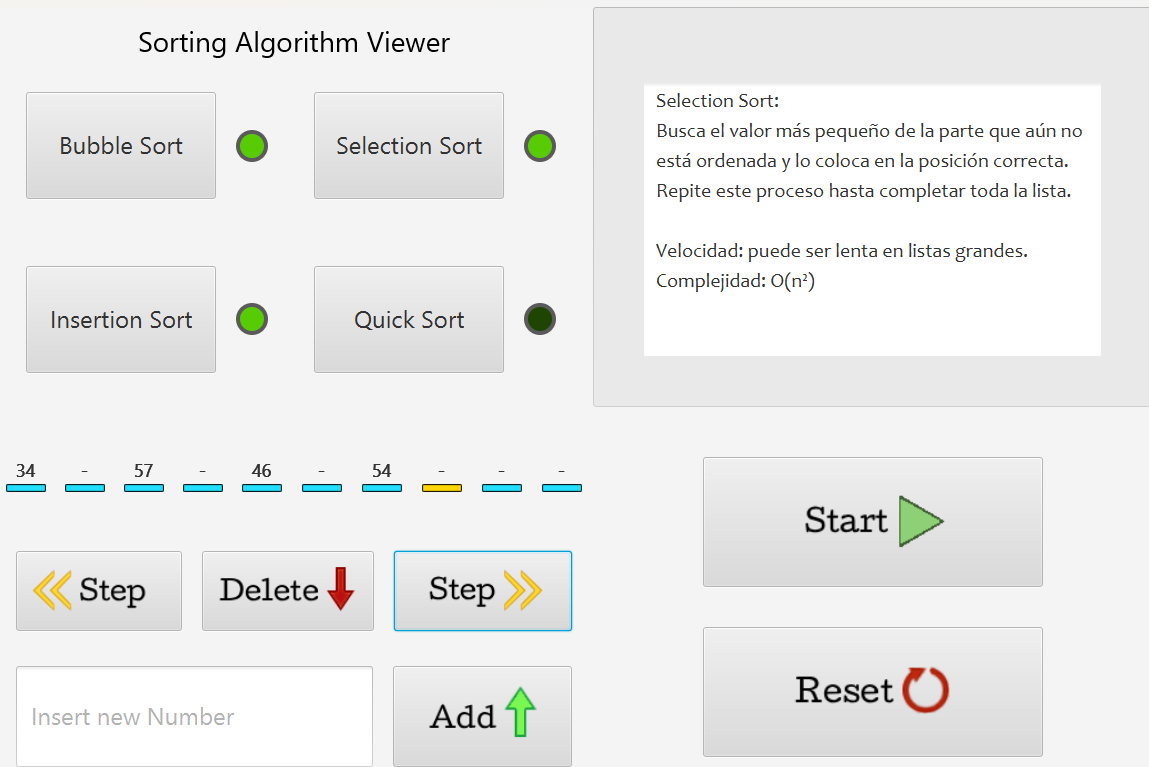Select the array slot holding 57
The height and width of the screenshot is (767, 1149).
coord(144,478)
